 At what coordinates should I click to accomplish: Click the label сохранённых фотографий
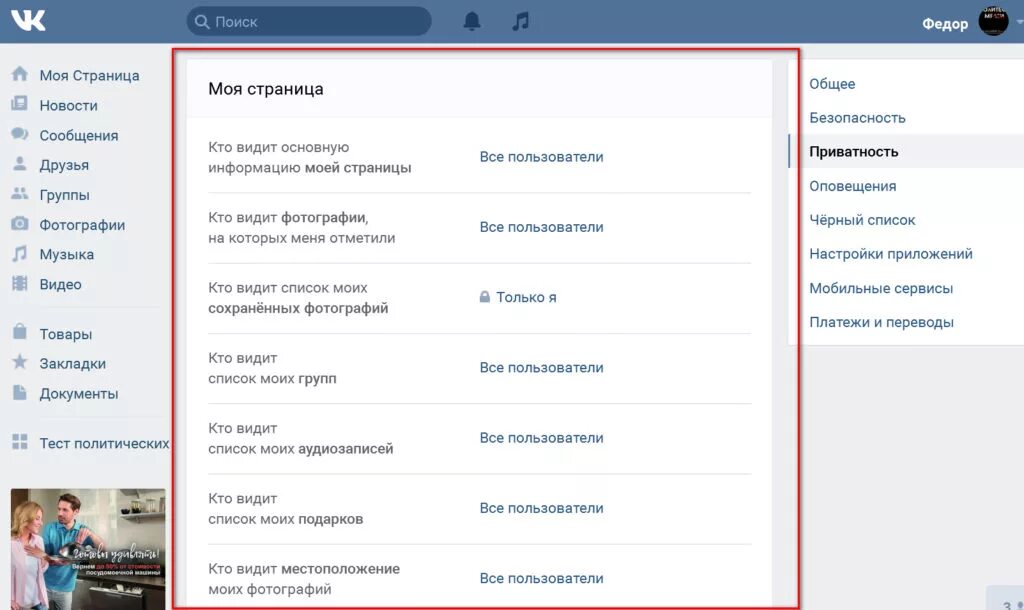pos(298,308)
